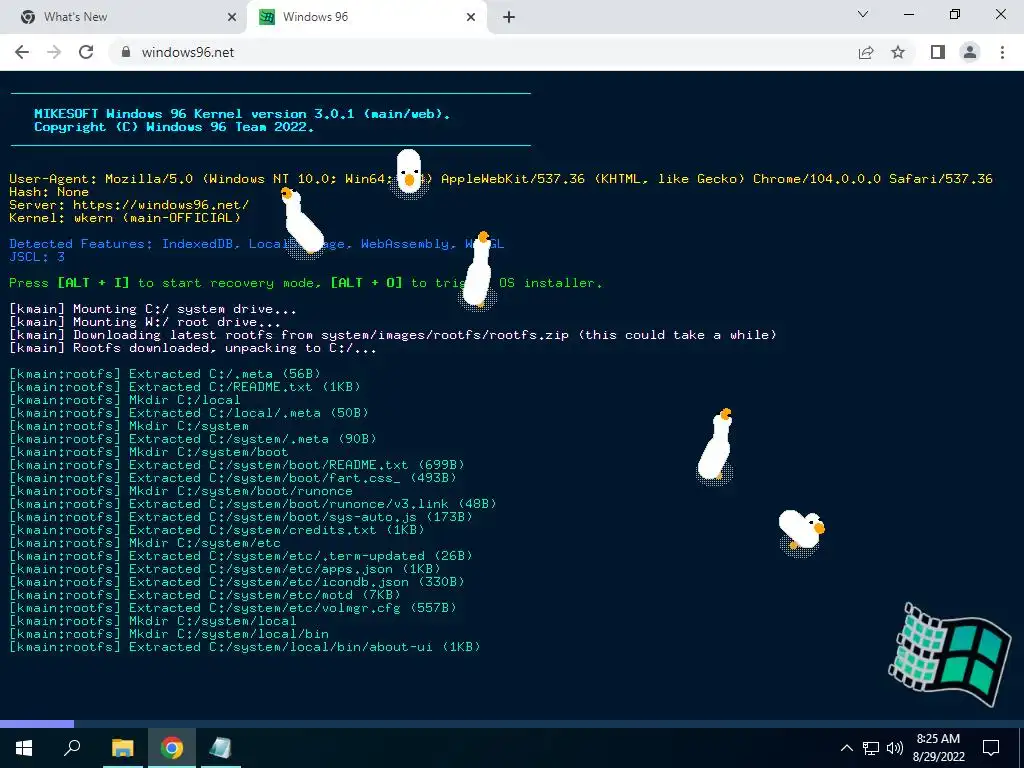This screenshot has height=768, width=1024.
Task: Click the Rootfs downloaded, unpacking log line
Action: tap(193, 348)
